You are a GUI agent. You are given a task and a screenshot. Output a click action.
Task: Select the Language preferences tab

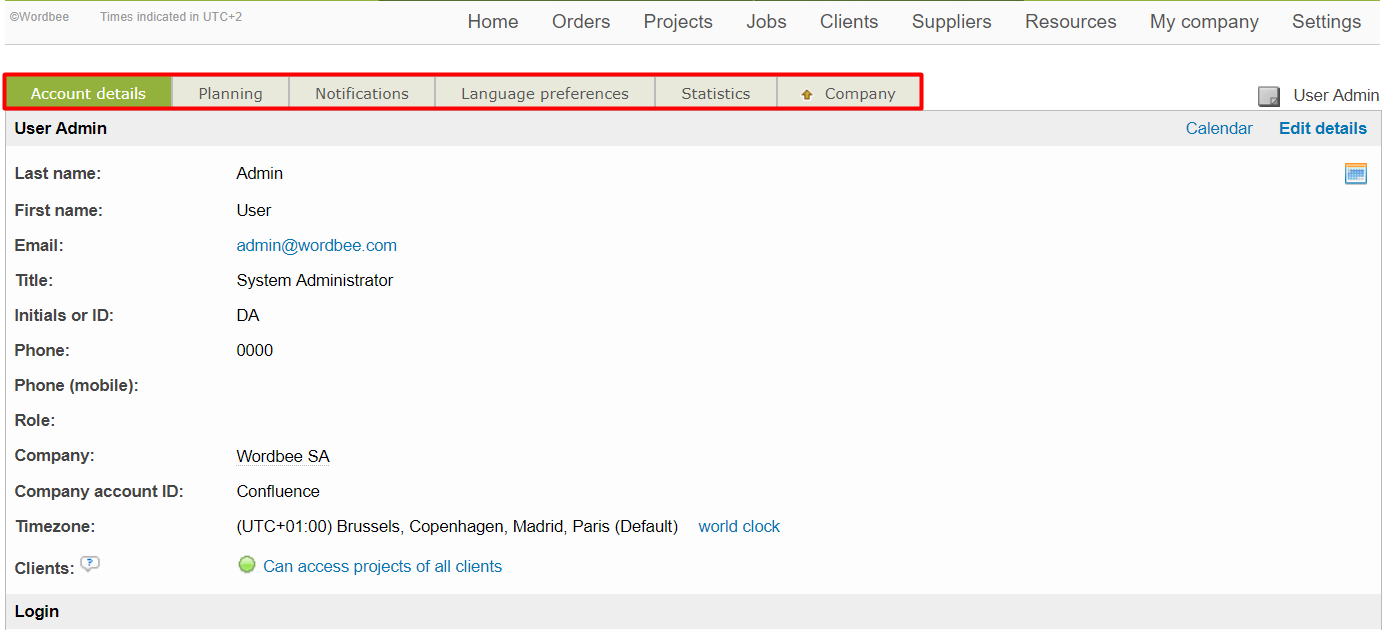coord(544,93)
